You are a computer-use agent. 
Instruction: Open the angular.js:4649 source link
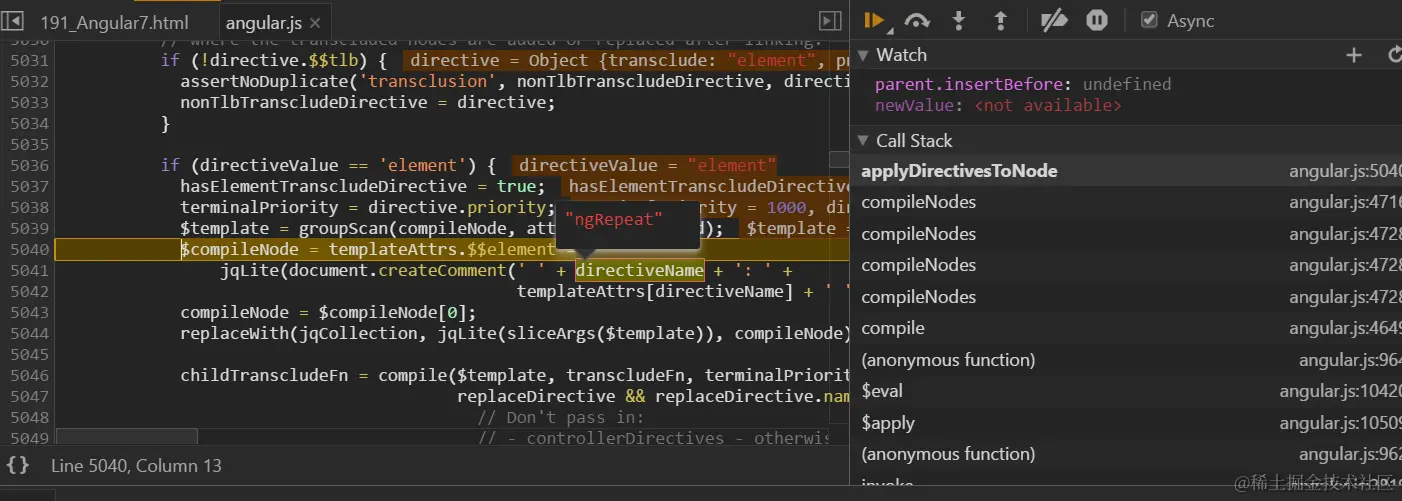coord(1345,328)
